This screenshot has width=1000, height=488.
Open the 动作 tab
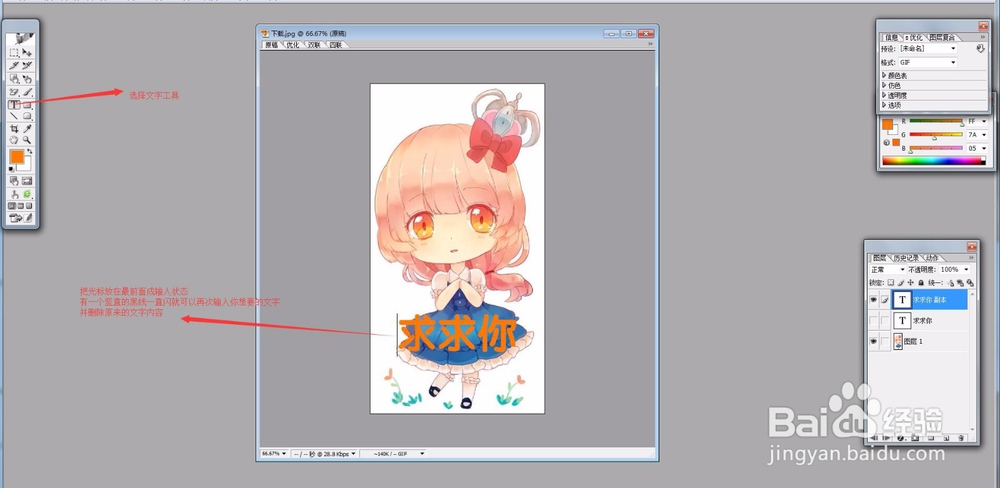click(932, 258)
